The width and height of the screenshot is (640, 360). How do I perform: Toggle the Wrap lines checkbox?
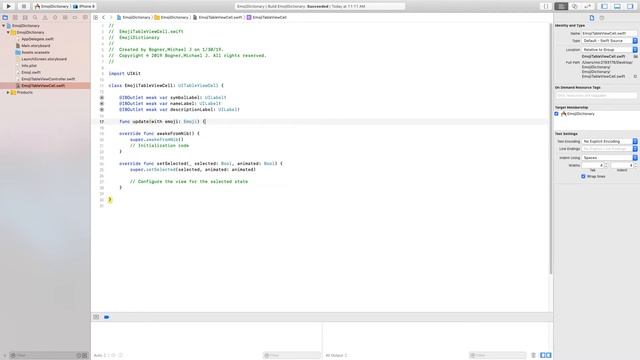point(583,176)
